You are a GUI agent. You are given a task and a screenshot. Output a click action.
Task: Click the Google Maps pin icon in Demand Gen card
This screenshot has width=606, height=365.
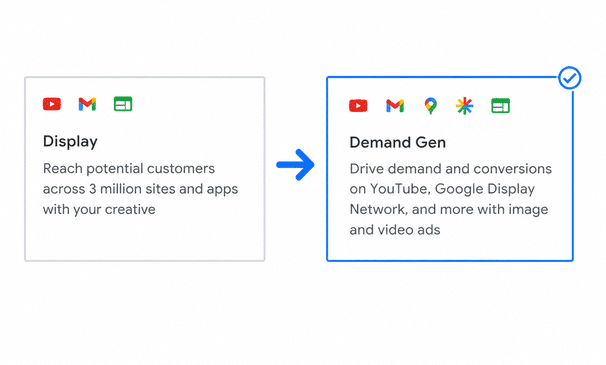(x=431, y=106)
